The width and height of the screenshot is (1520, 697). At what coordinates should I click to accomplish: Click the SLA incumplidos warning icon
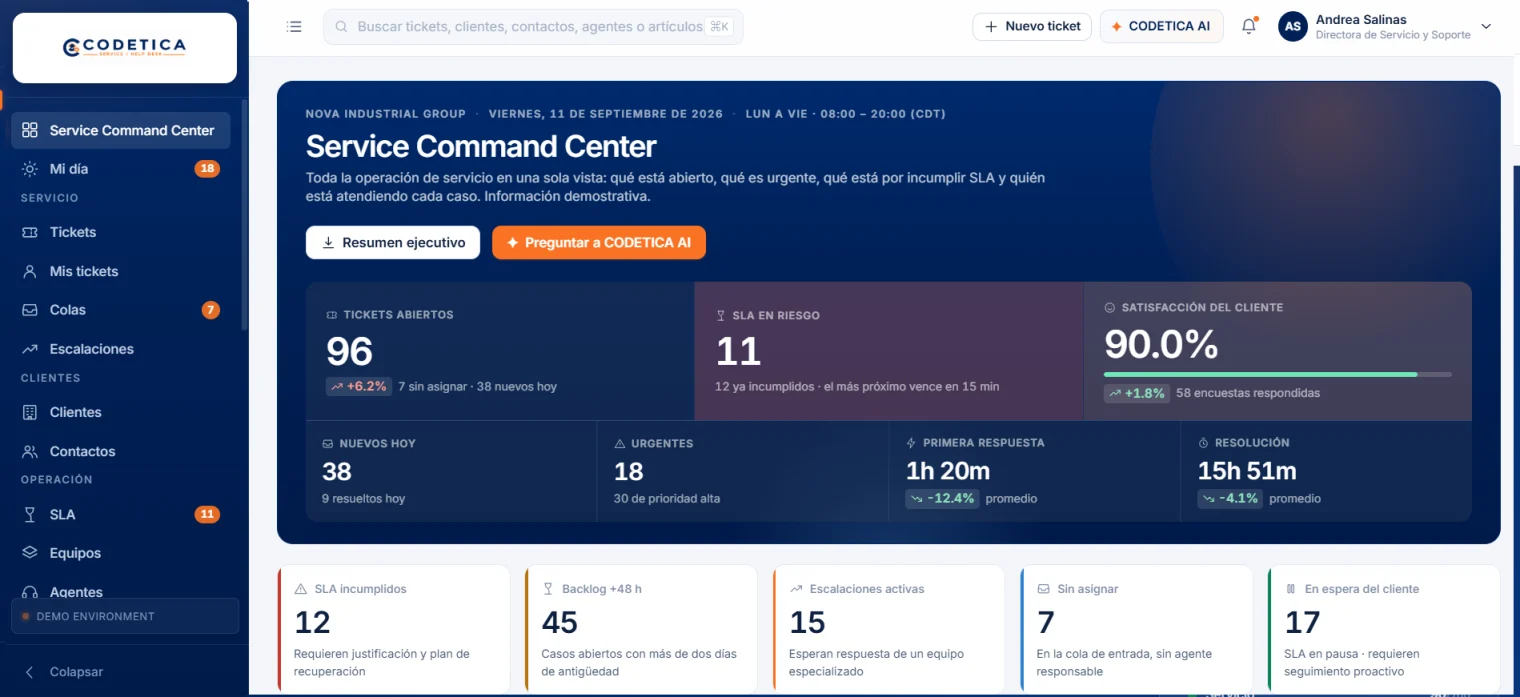pos(301,589)
